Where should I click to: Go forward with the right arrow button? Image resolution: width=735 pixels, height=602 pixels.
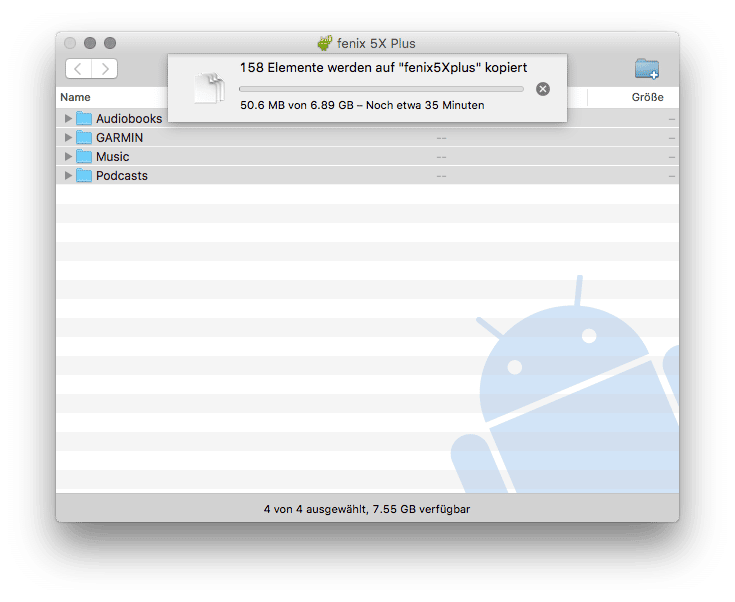[105, 69]
